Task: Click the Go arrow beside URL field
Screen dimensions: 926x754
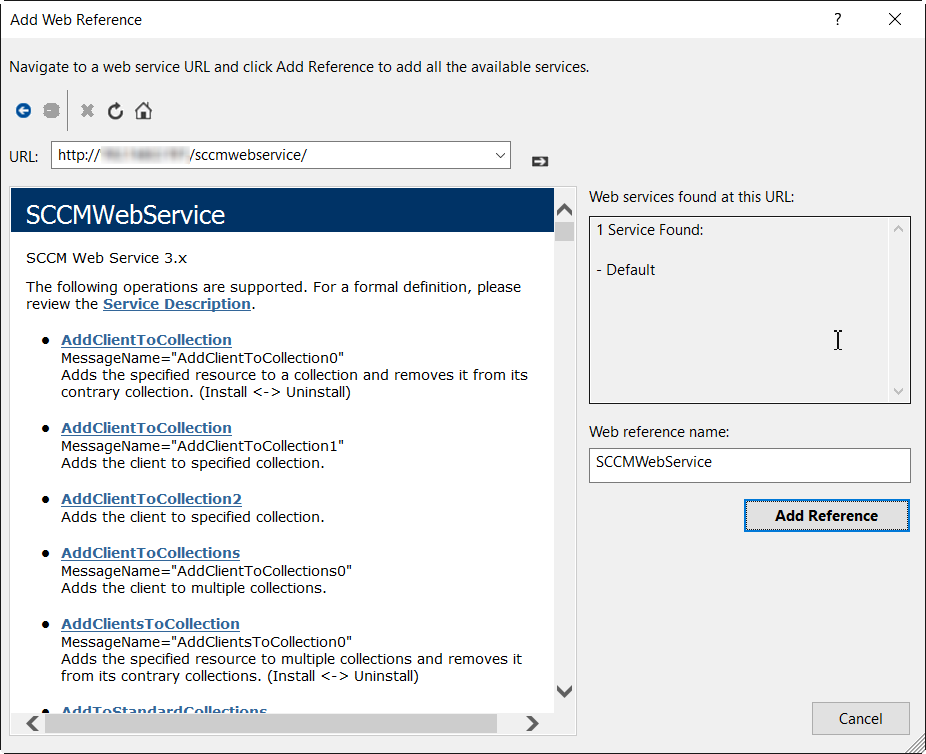Action: pos(540,161)
